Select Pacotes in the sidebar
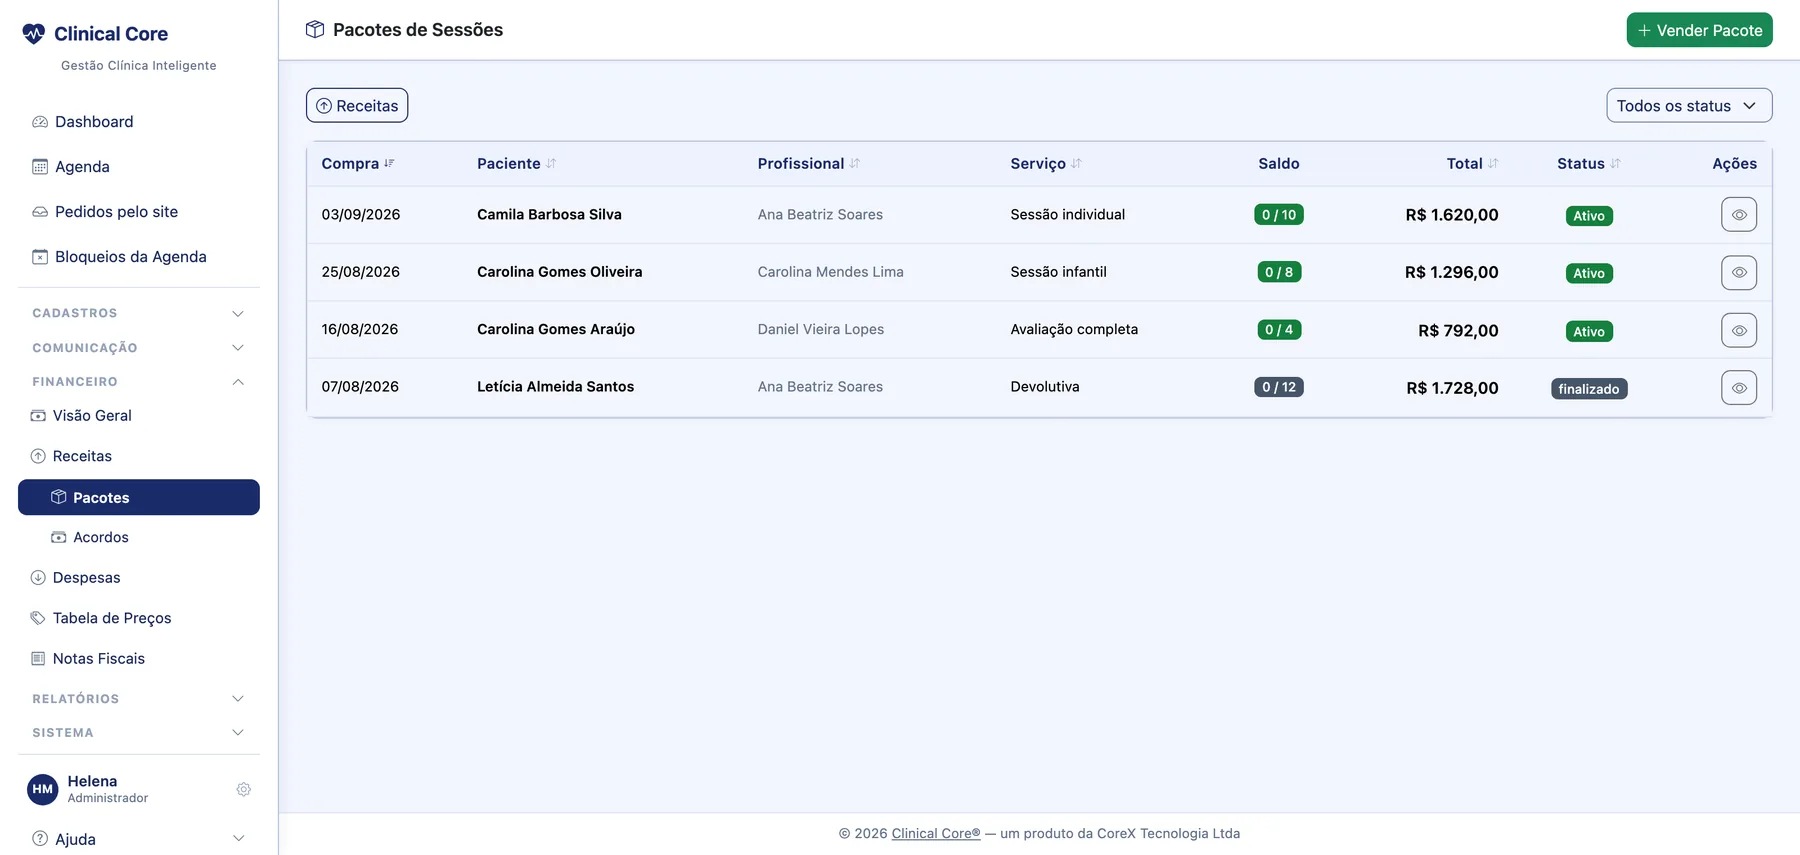Viewport: 1800px width, 855px height. point(139,497)
